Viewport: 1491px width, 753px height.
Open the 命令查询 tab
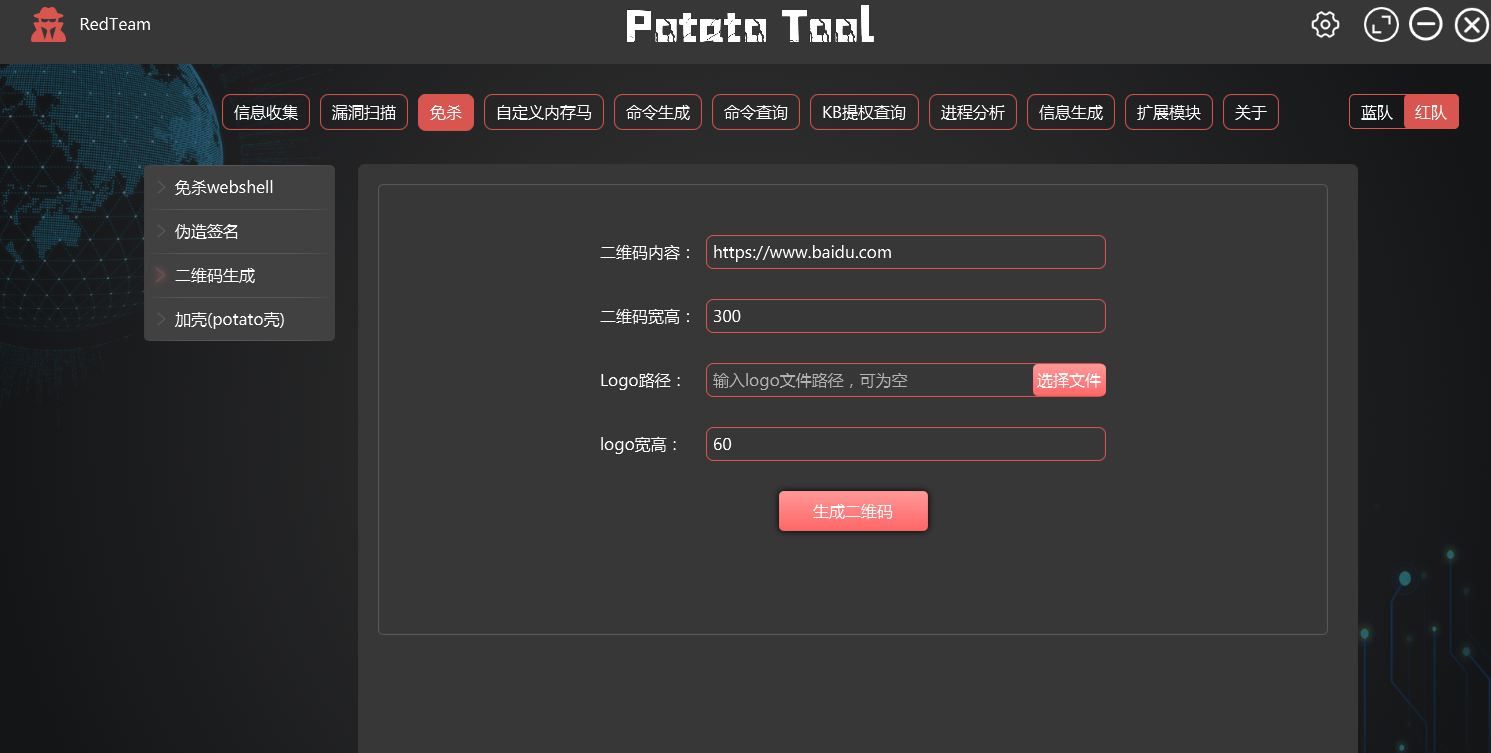756,112
